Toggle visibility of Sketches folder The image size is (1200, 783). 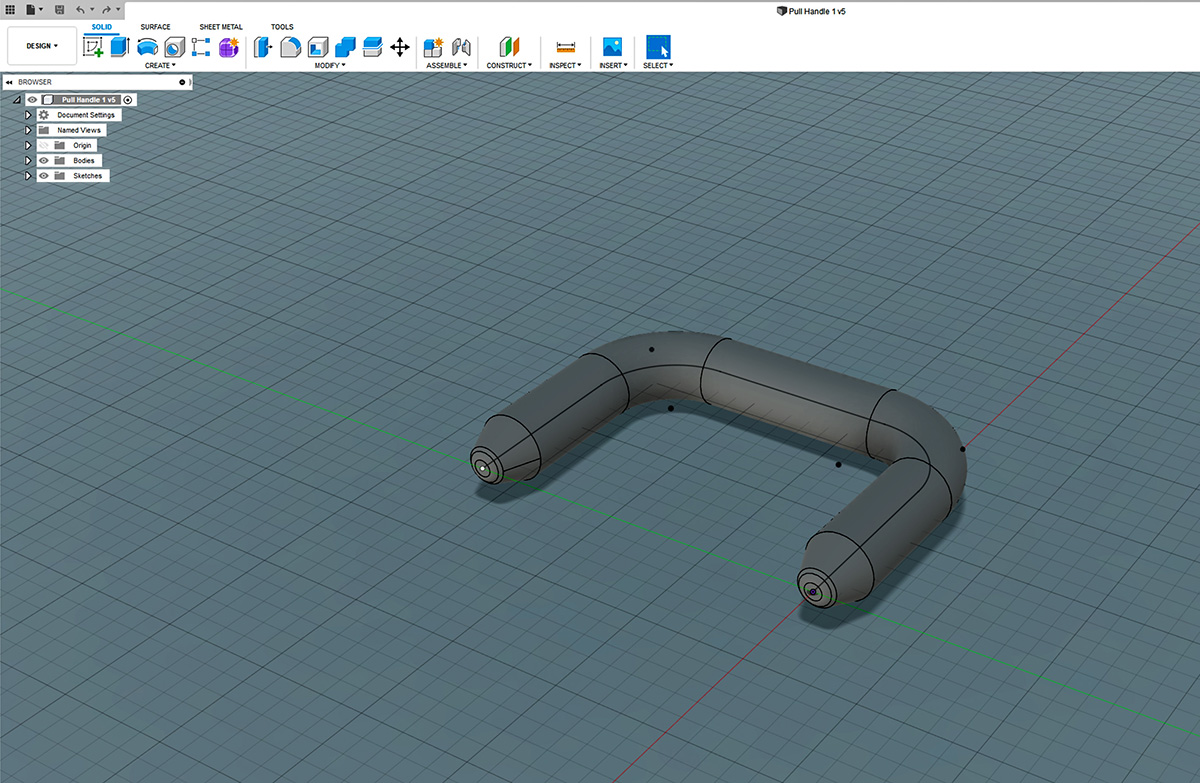44,175
